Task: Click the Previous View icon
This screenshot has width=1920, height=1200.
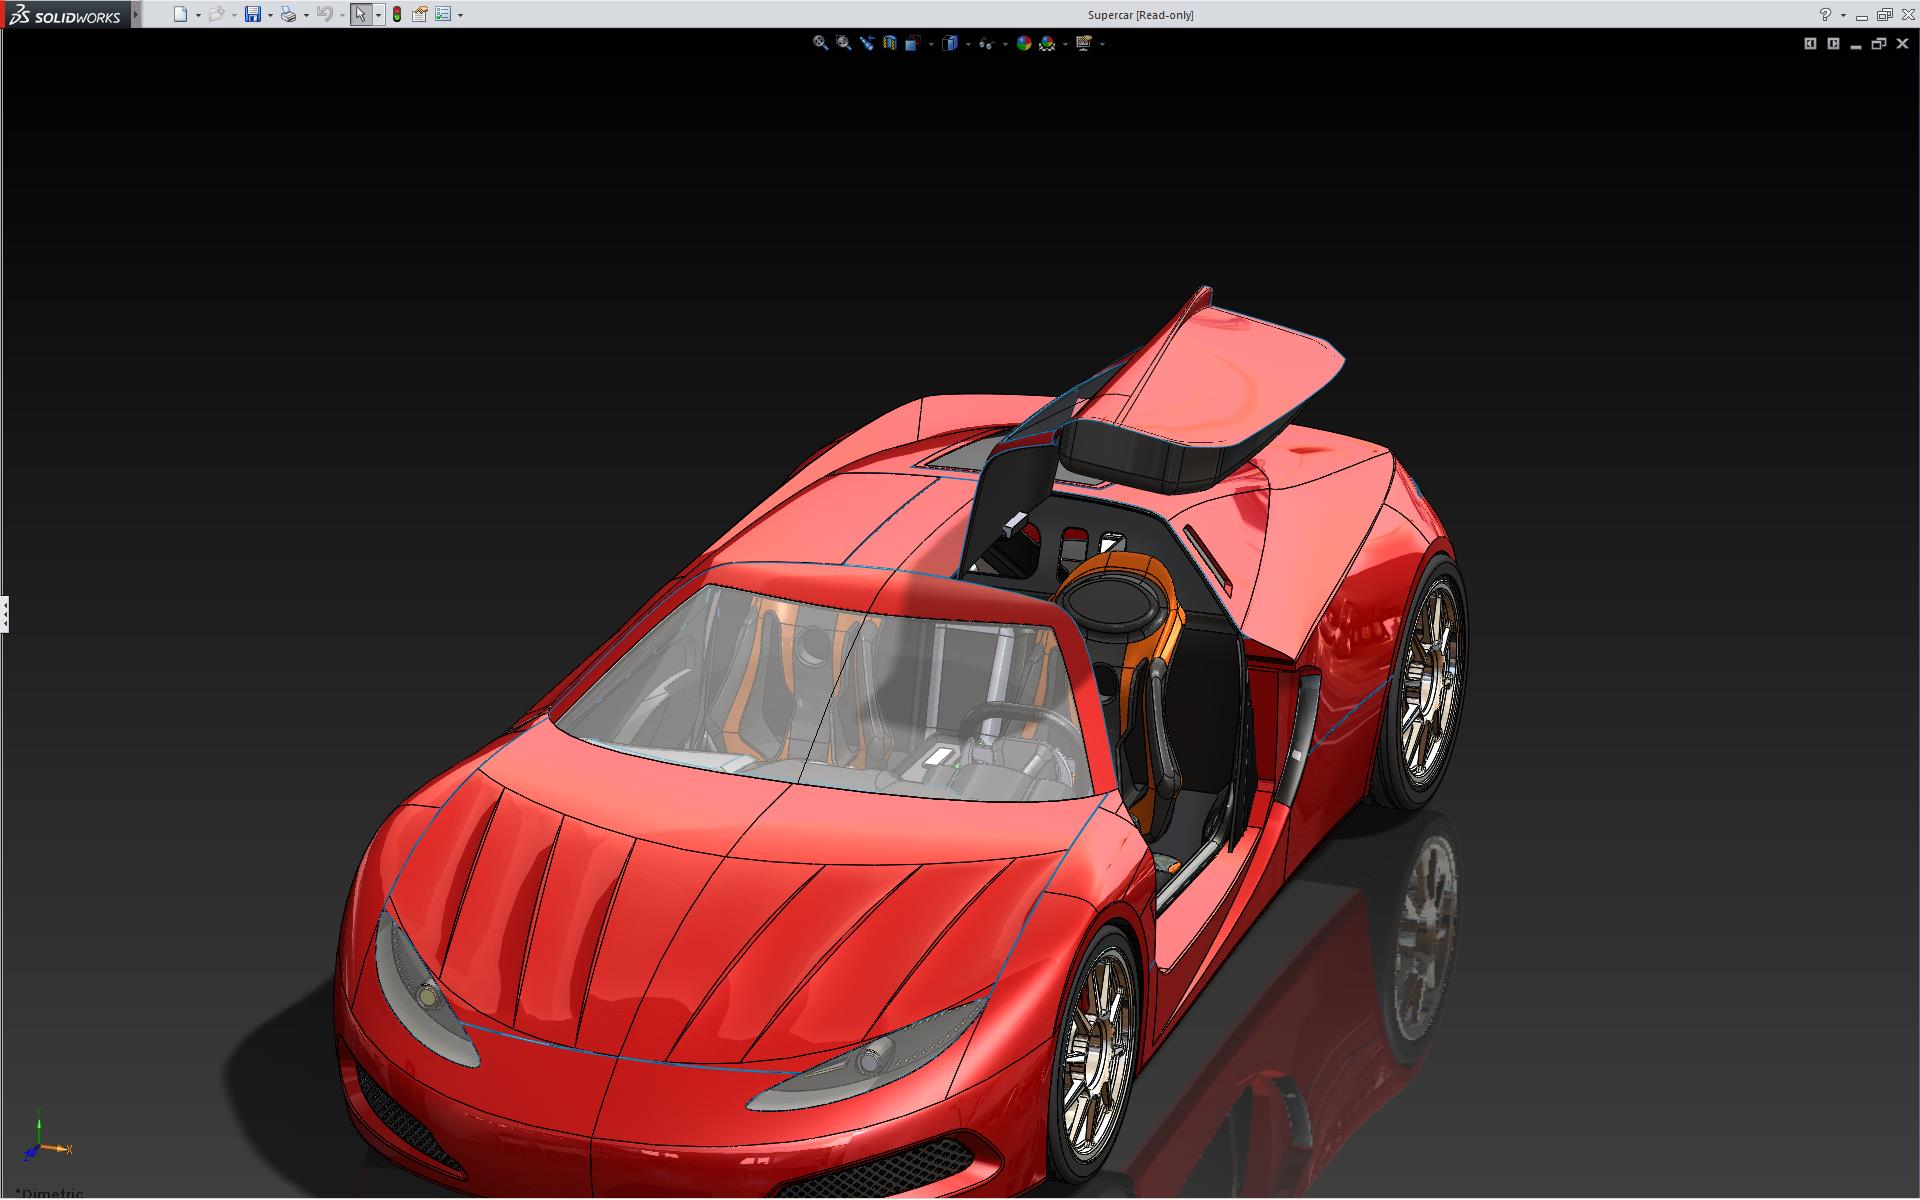Action: 866,43
